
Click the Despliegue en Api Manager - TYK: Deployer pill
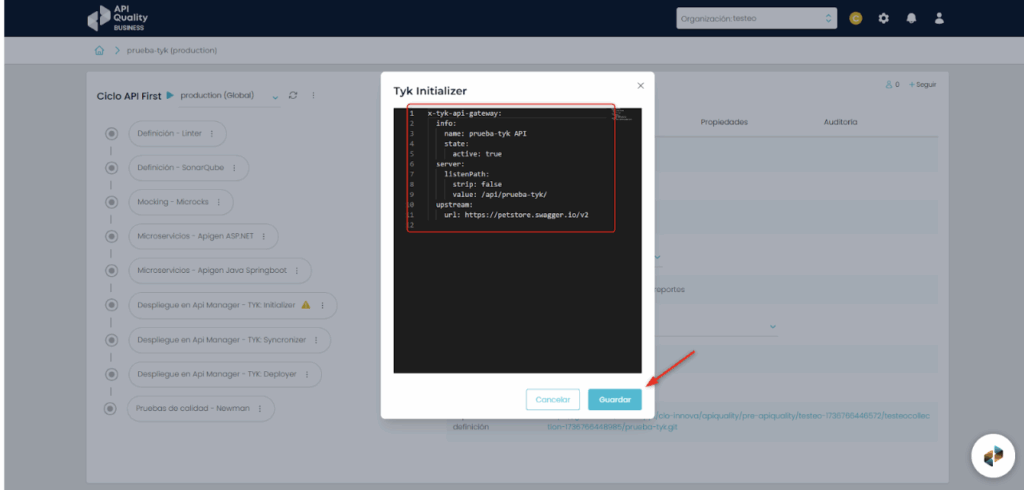point(225,374)
